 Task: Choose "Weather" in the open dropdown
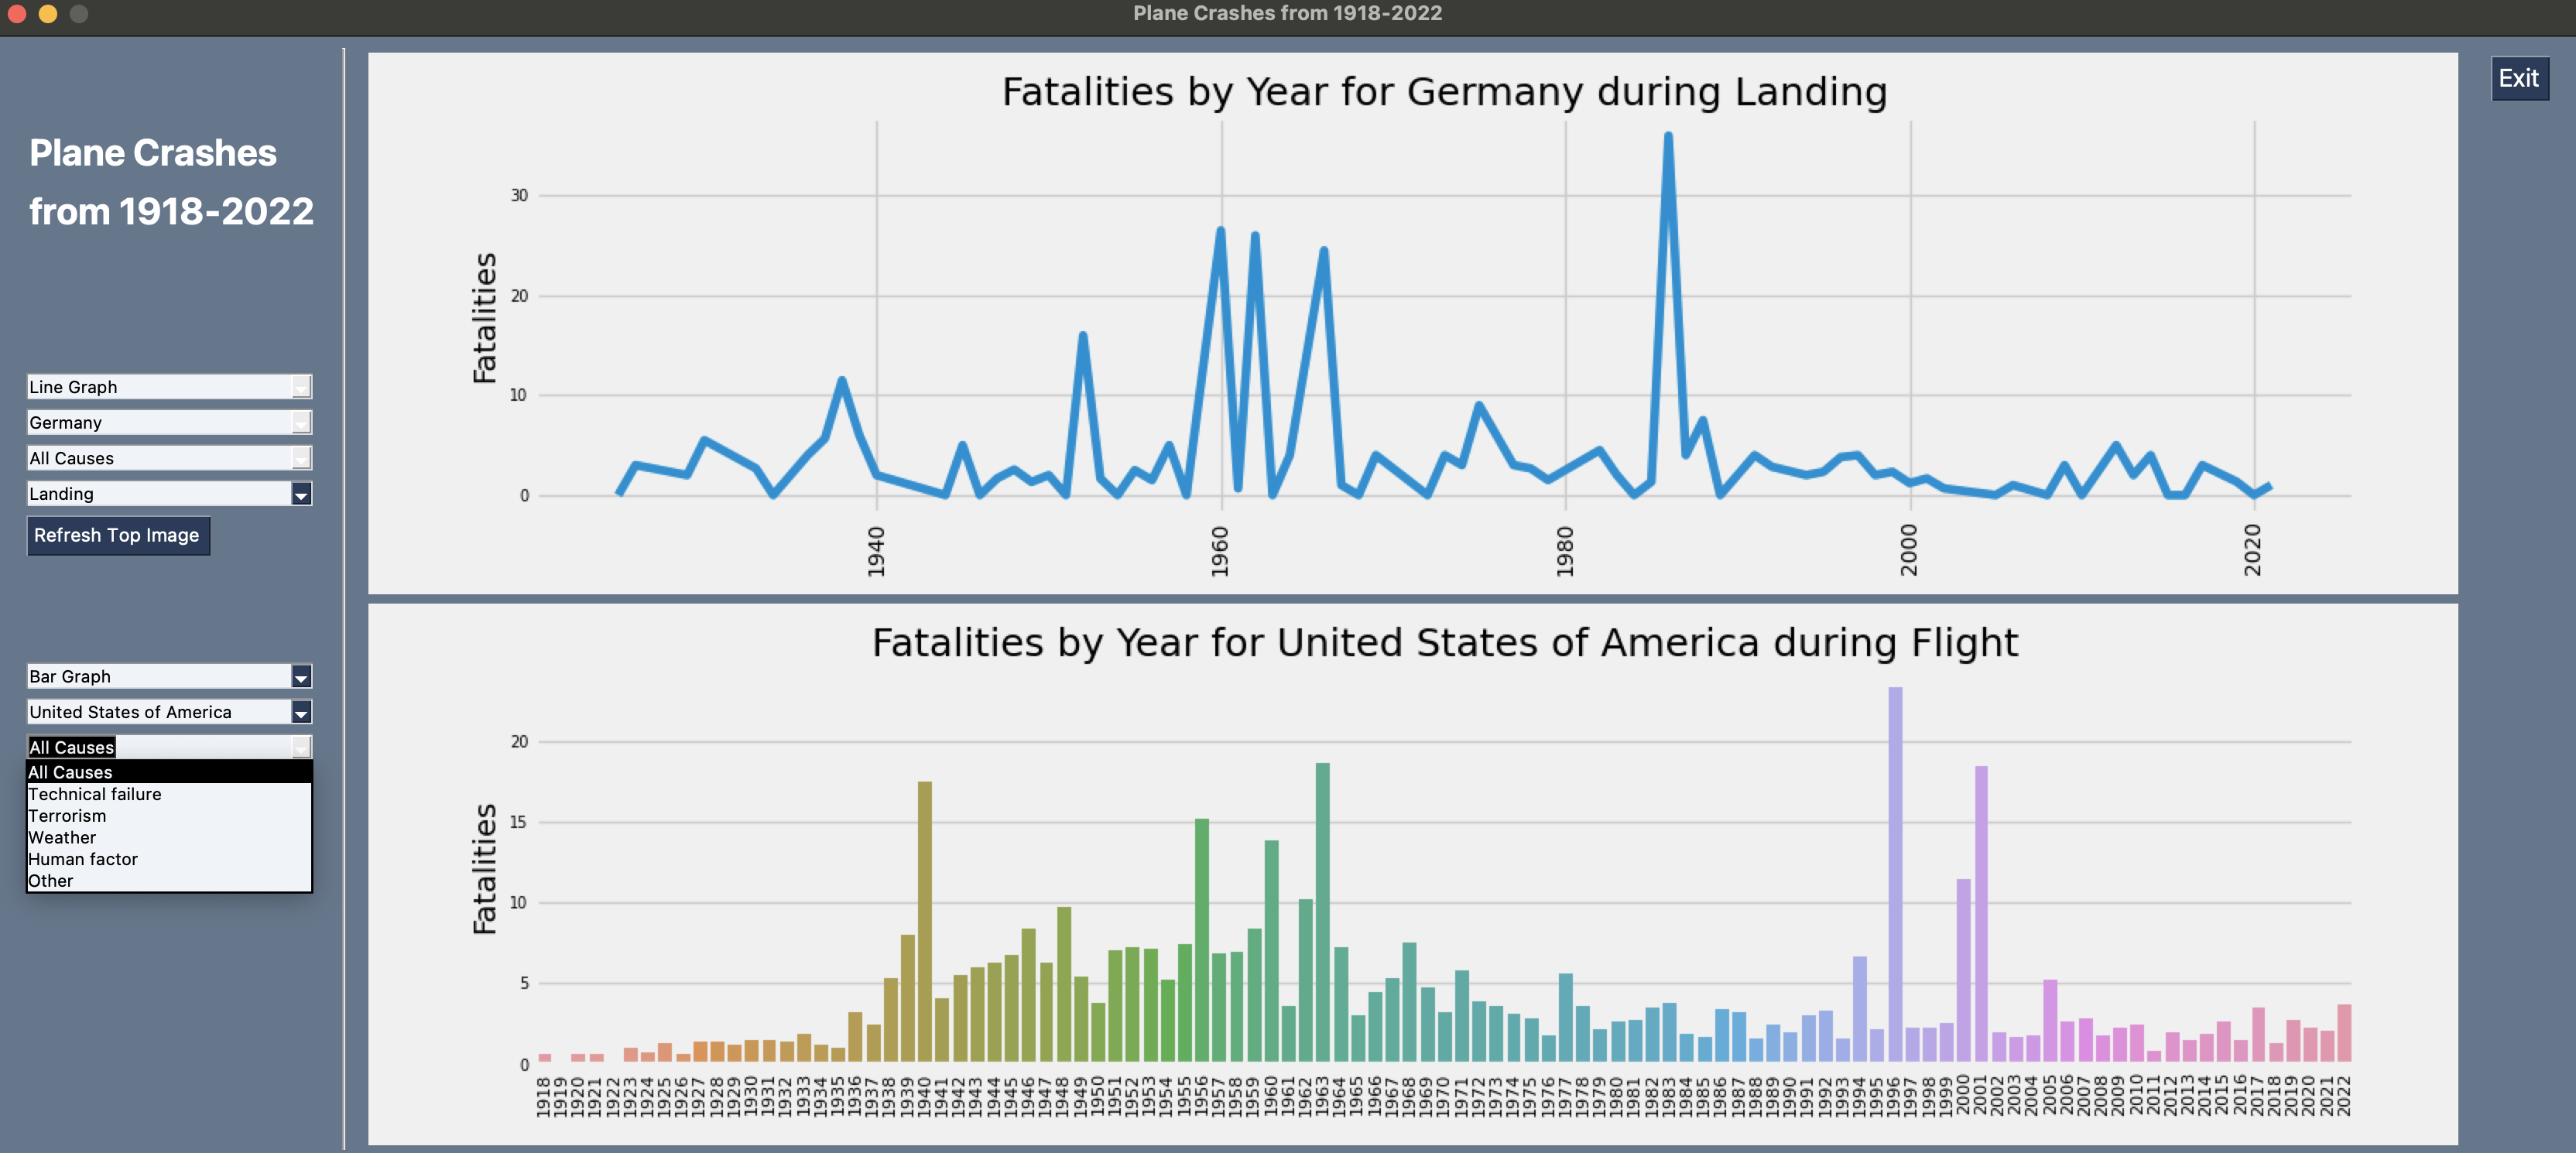(62, 837)
